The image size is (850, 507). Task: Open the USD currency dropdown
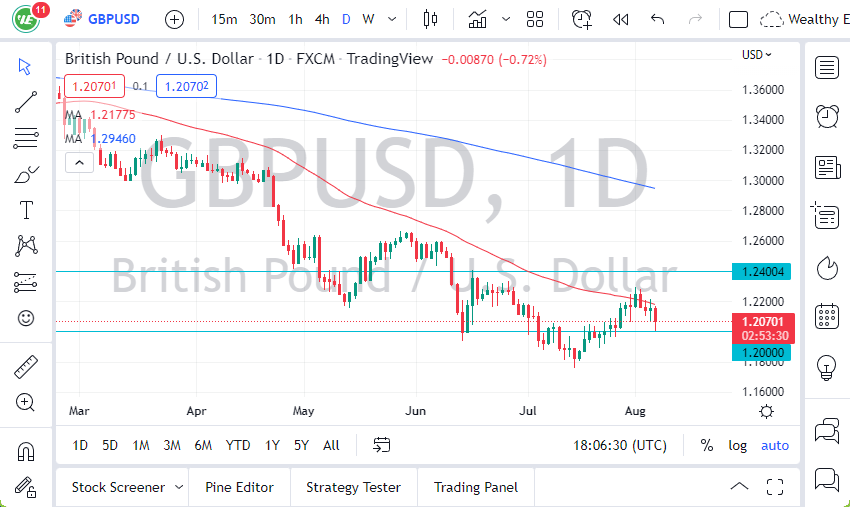pos(757,55)
